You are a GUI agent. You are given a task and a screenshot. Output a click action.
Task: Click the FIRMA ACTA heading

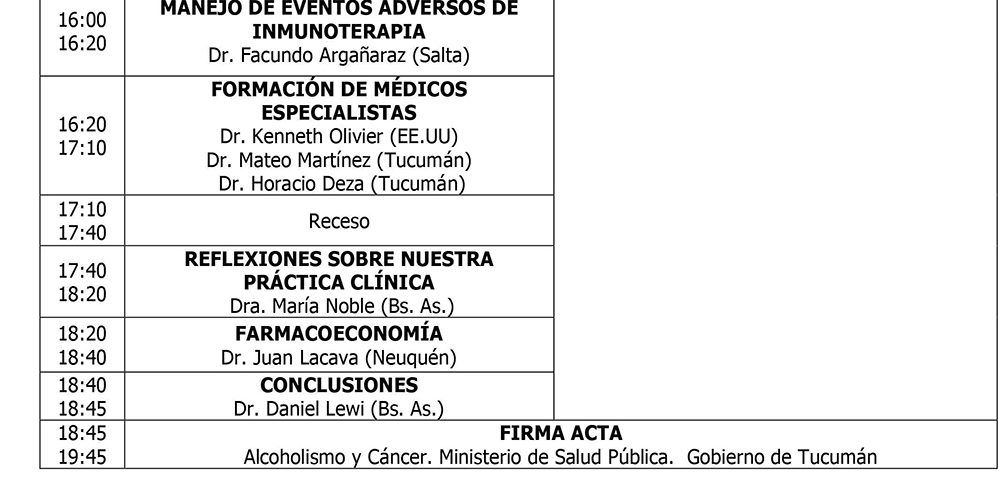(561, 434)
